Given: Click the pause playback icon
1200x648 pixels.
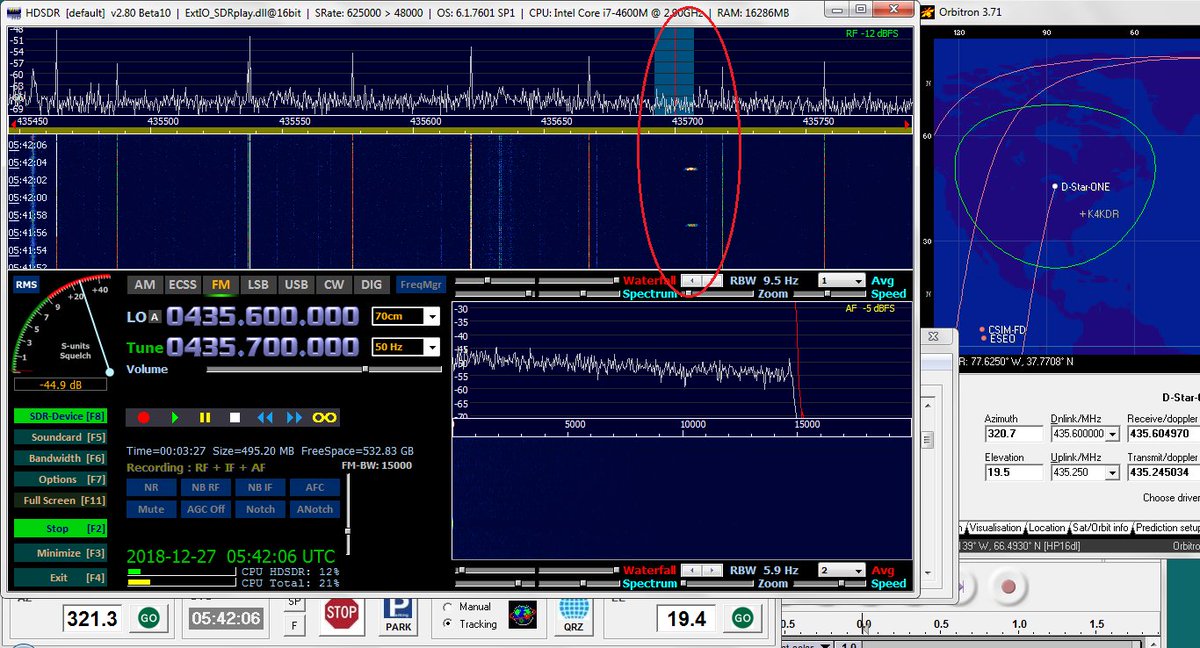Looking at the screenshot, I should click(205, 417).
